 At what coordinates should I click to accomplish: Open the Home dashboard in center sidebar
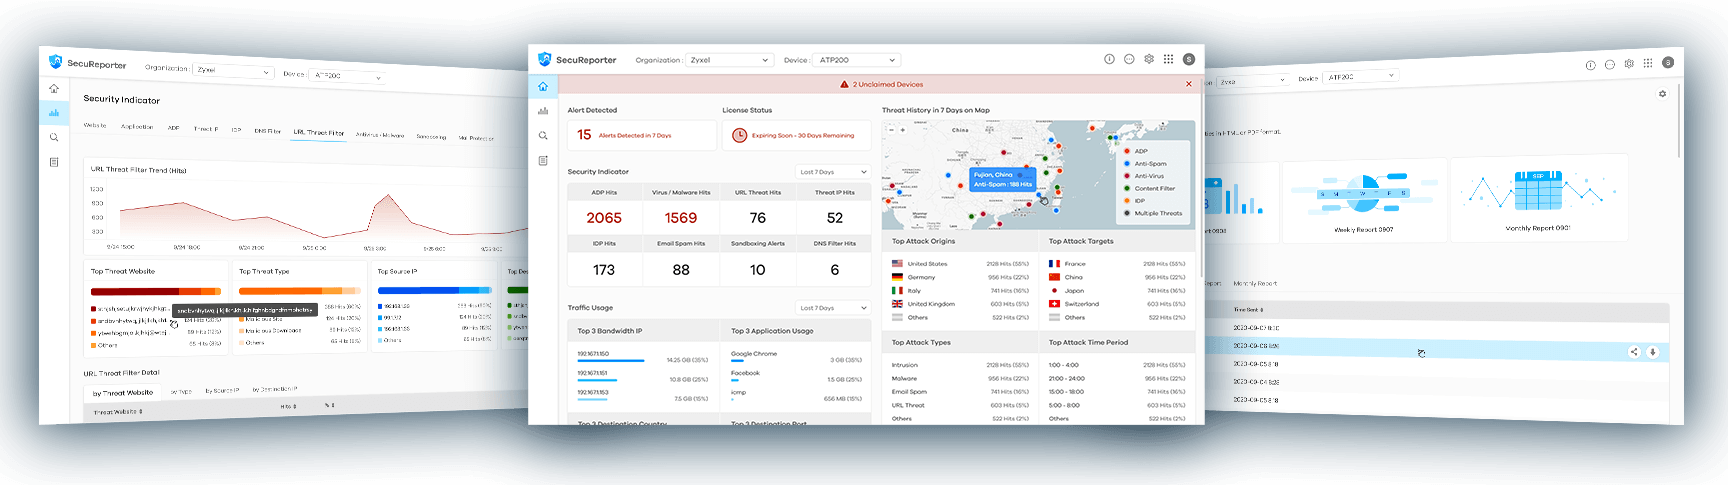(543, 87)
